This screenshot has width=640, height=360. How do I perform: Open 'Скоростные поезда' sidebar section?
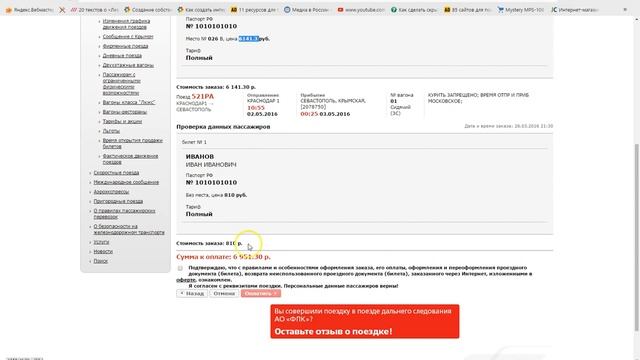pos(116,173)
